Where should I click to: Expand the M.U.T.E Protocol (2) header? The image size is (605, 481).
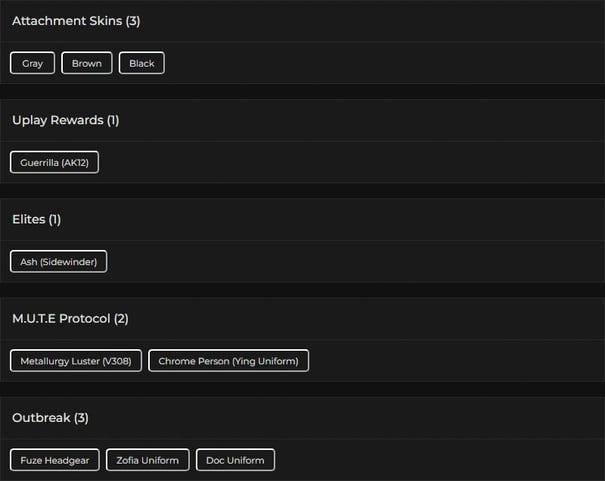(x=70, y=318)
